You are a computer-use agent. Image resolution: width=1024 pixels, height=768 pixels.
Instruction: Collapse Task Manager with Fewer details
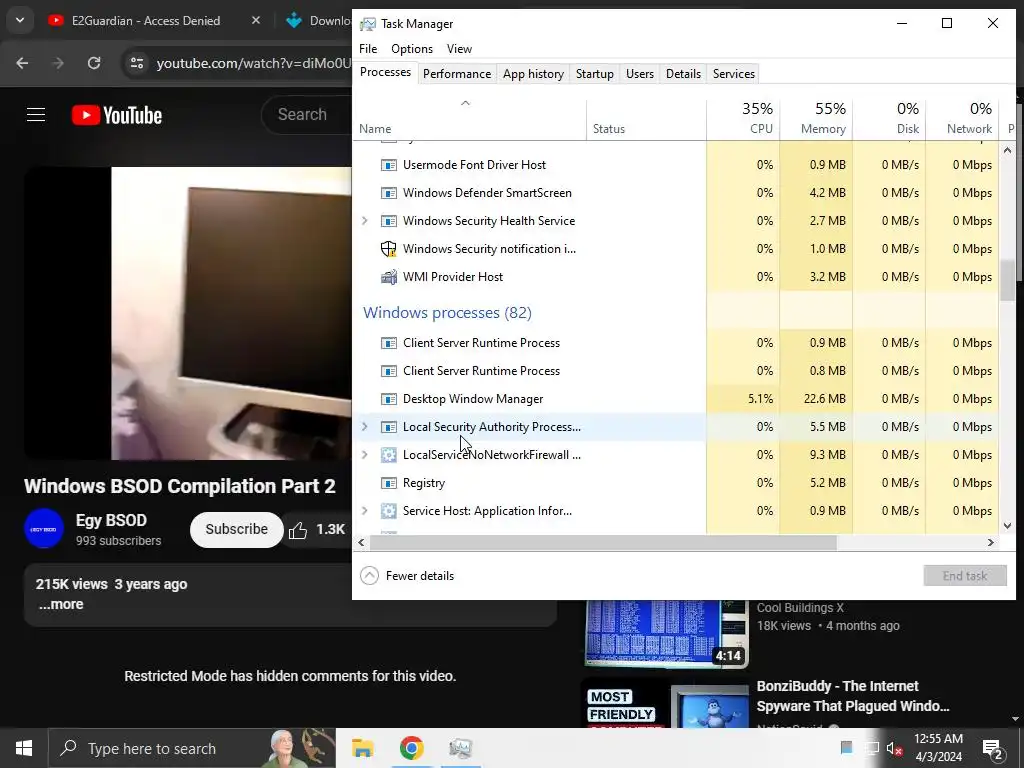tap(408, 575)
